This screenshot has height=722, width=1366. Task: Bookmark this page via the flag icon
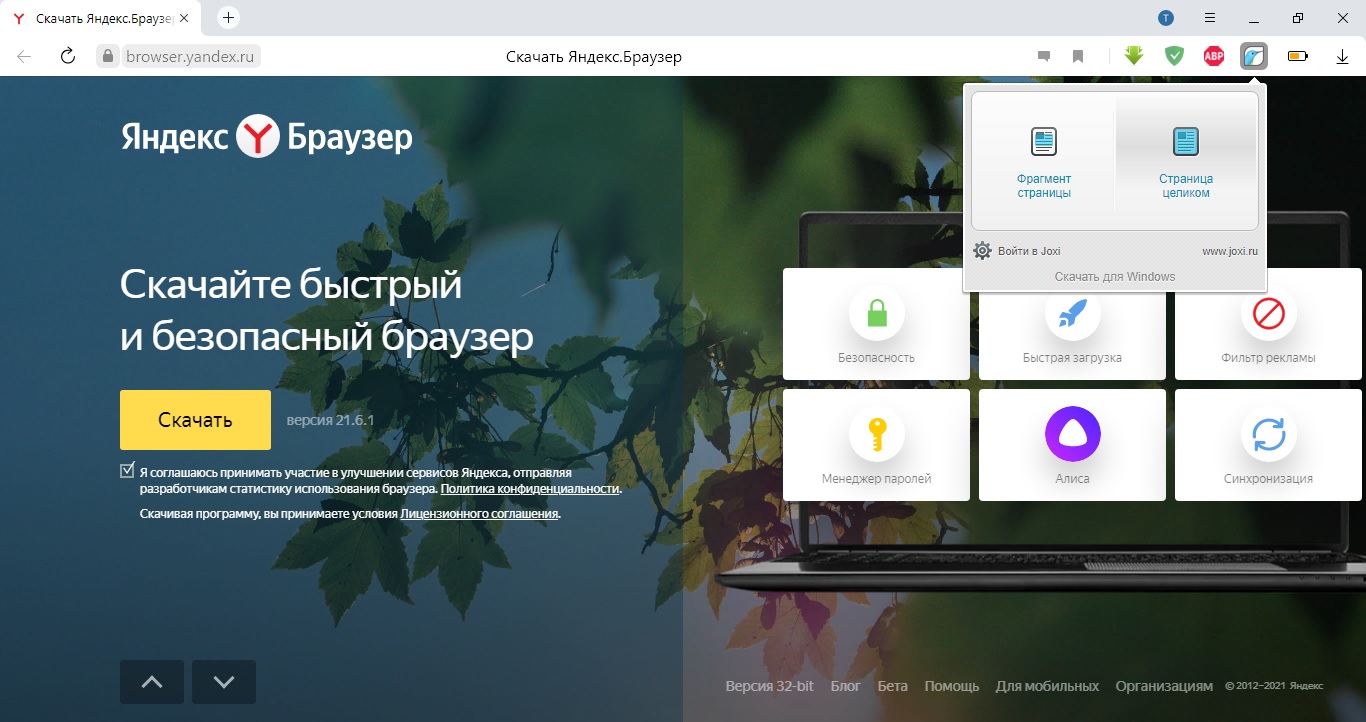point(1078,55)
